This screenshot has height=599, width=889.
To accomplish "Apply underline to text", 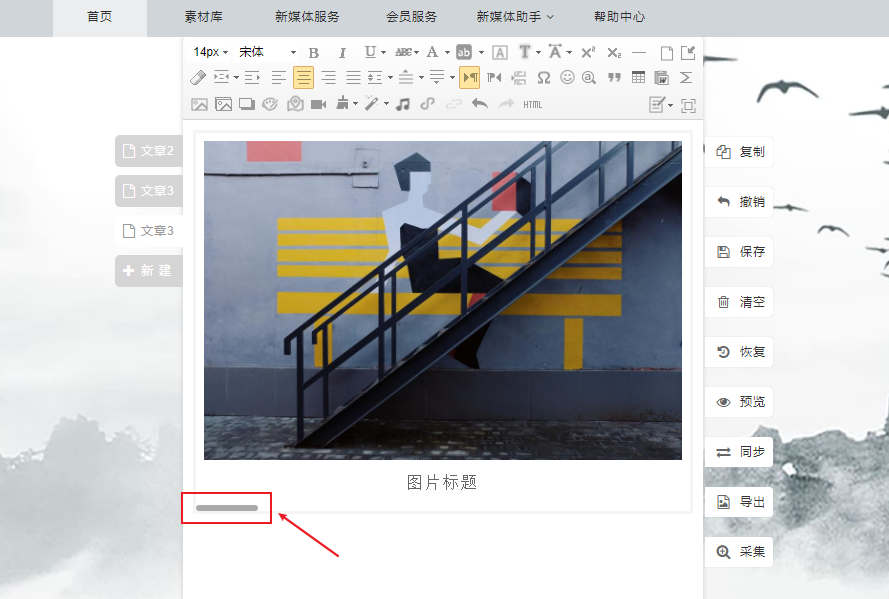I will (370, 52).
